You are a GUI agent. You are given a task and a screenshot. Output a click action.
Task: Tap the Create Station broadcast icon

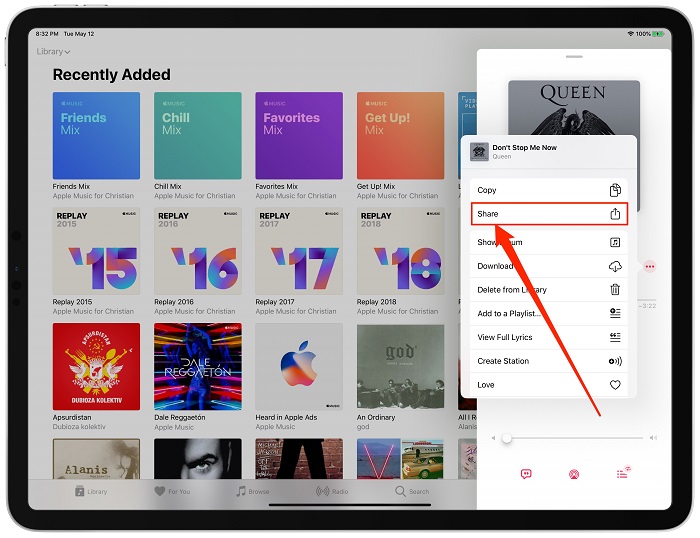tap(615, 361)
